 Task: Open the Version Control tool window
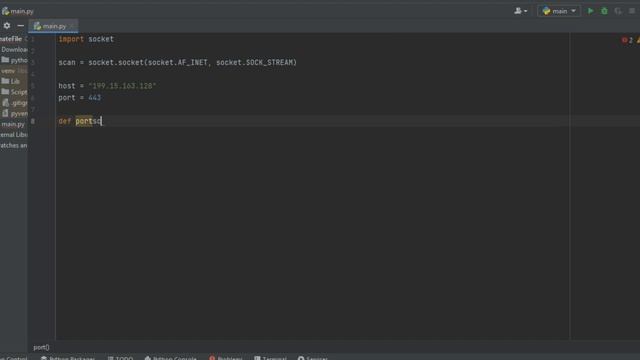(14, 358)
